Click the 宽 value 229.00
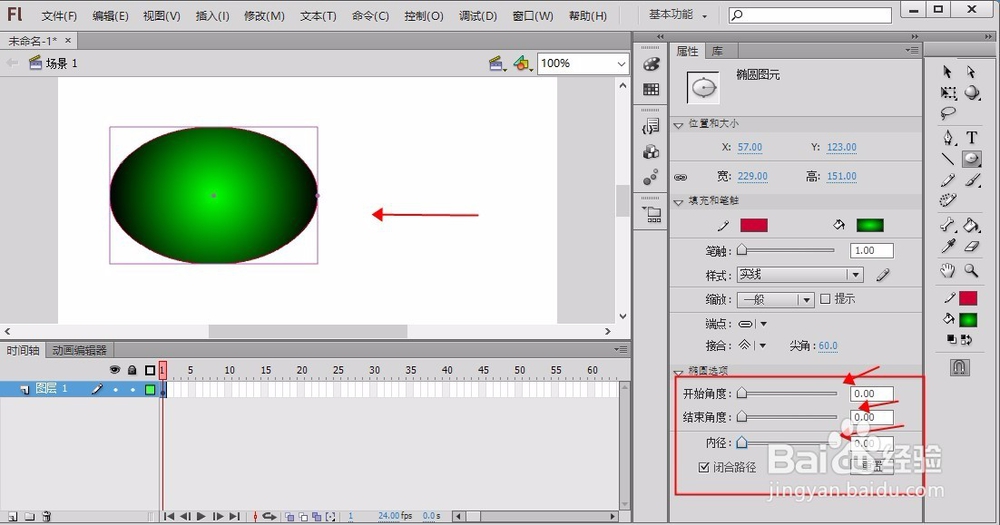This screenshot has height=525, width=1000. (x=753, y=176)
